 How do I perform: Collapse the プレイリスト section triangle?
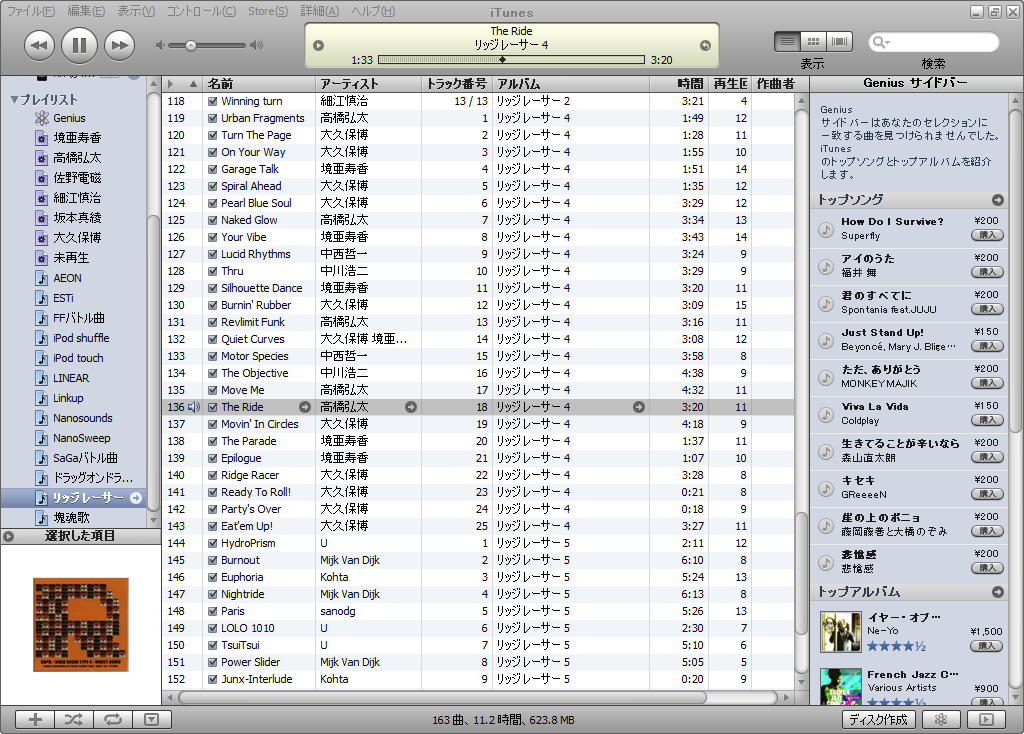tap(14, 100)
